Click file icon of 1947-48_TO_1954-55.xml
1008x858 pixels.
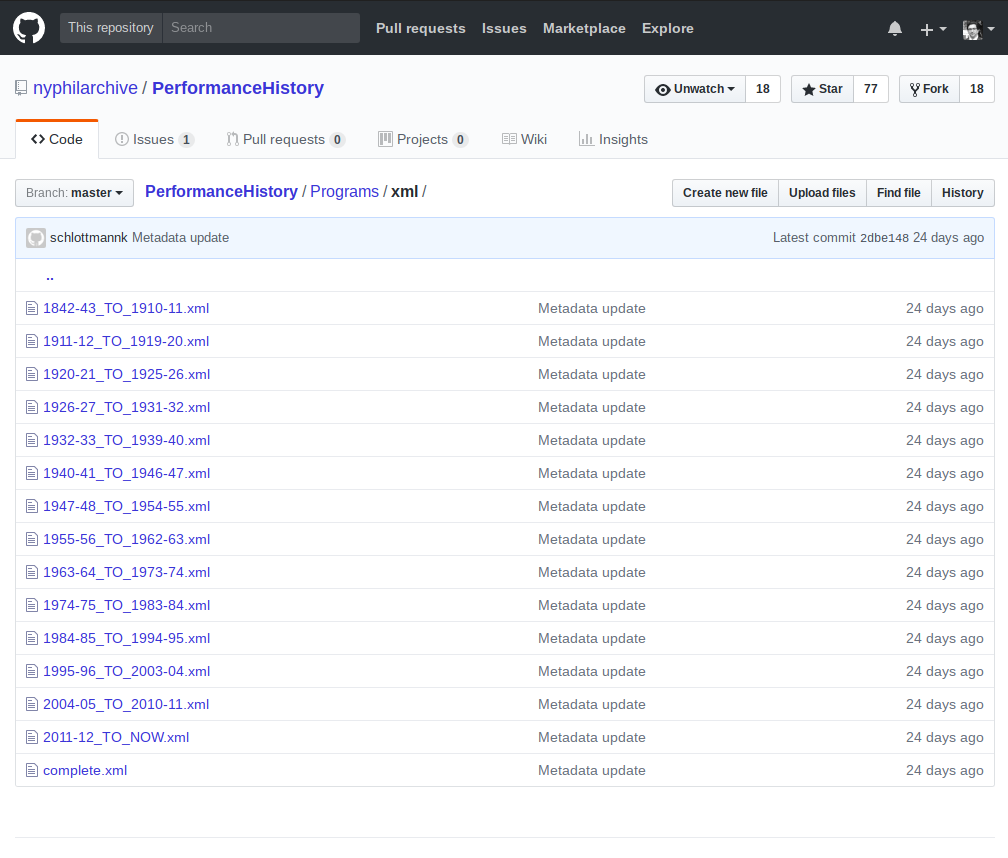[32, 506]
